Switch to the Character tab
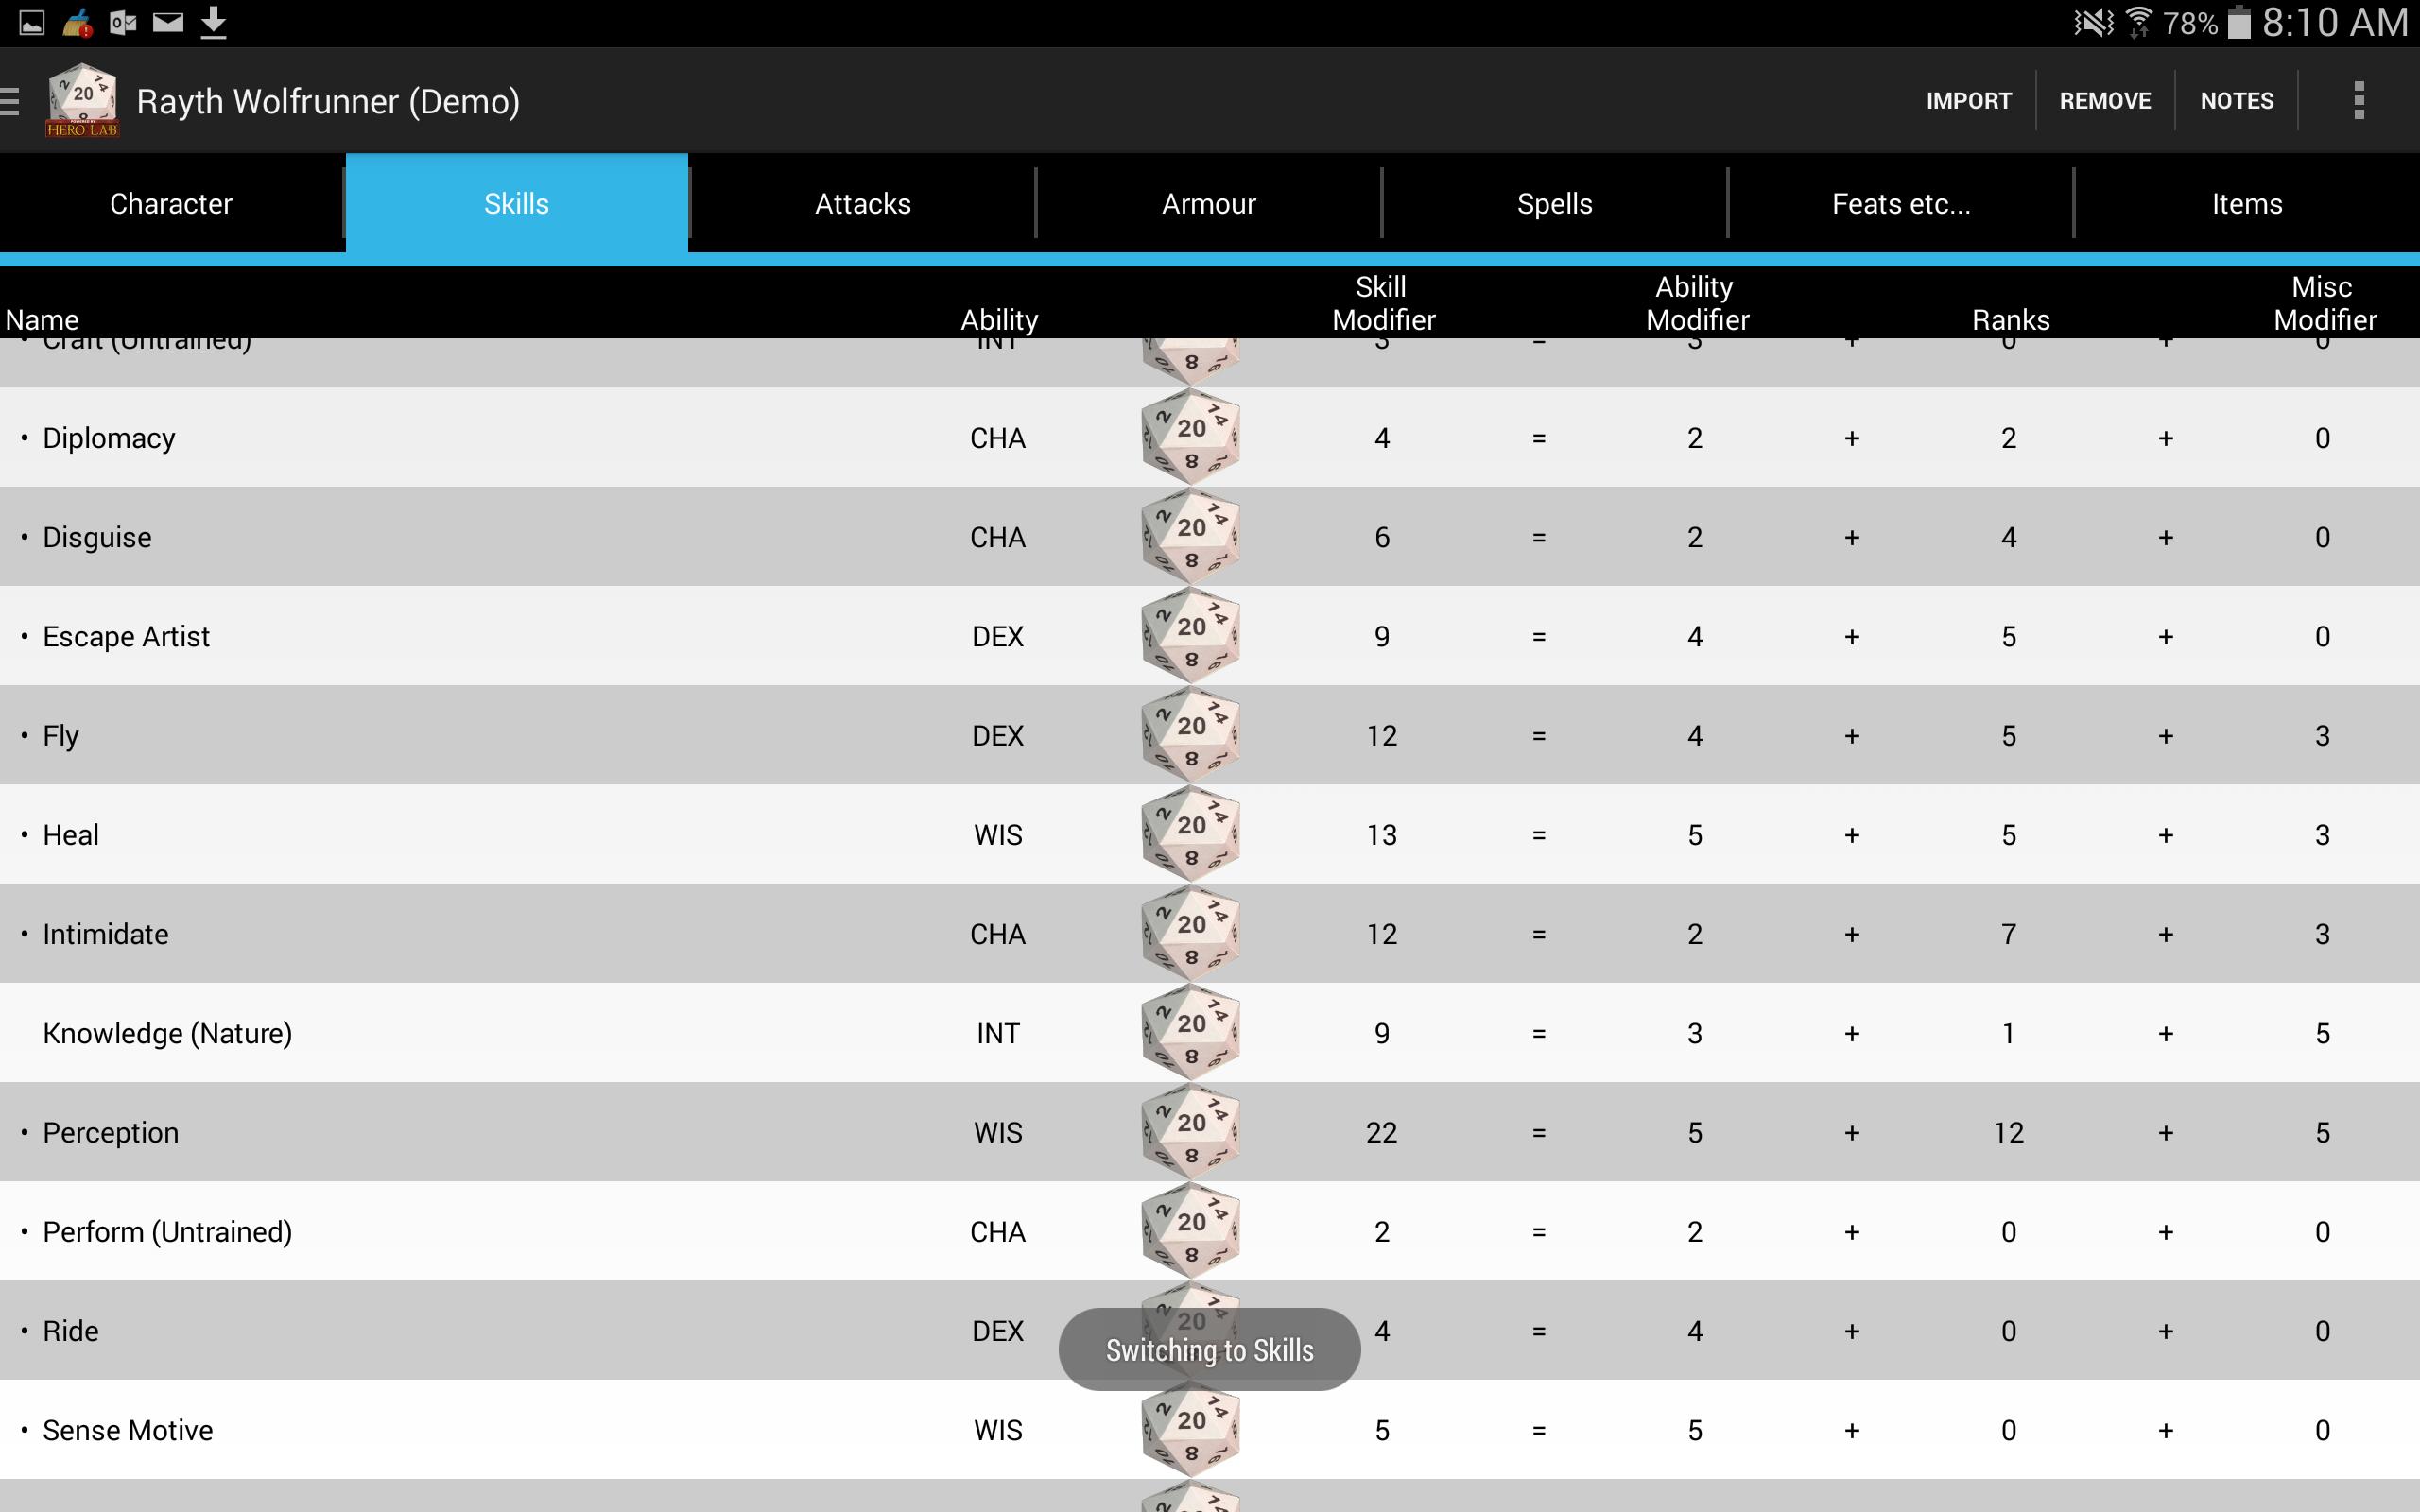Screen dimensions: 2420x1512 pos(171,204)
